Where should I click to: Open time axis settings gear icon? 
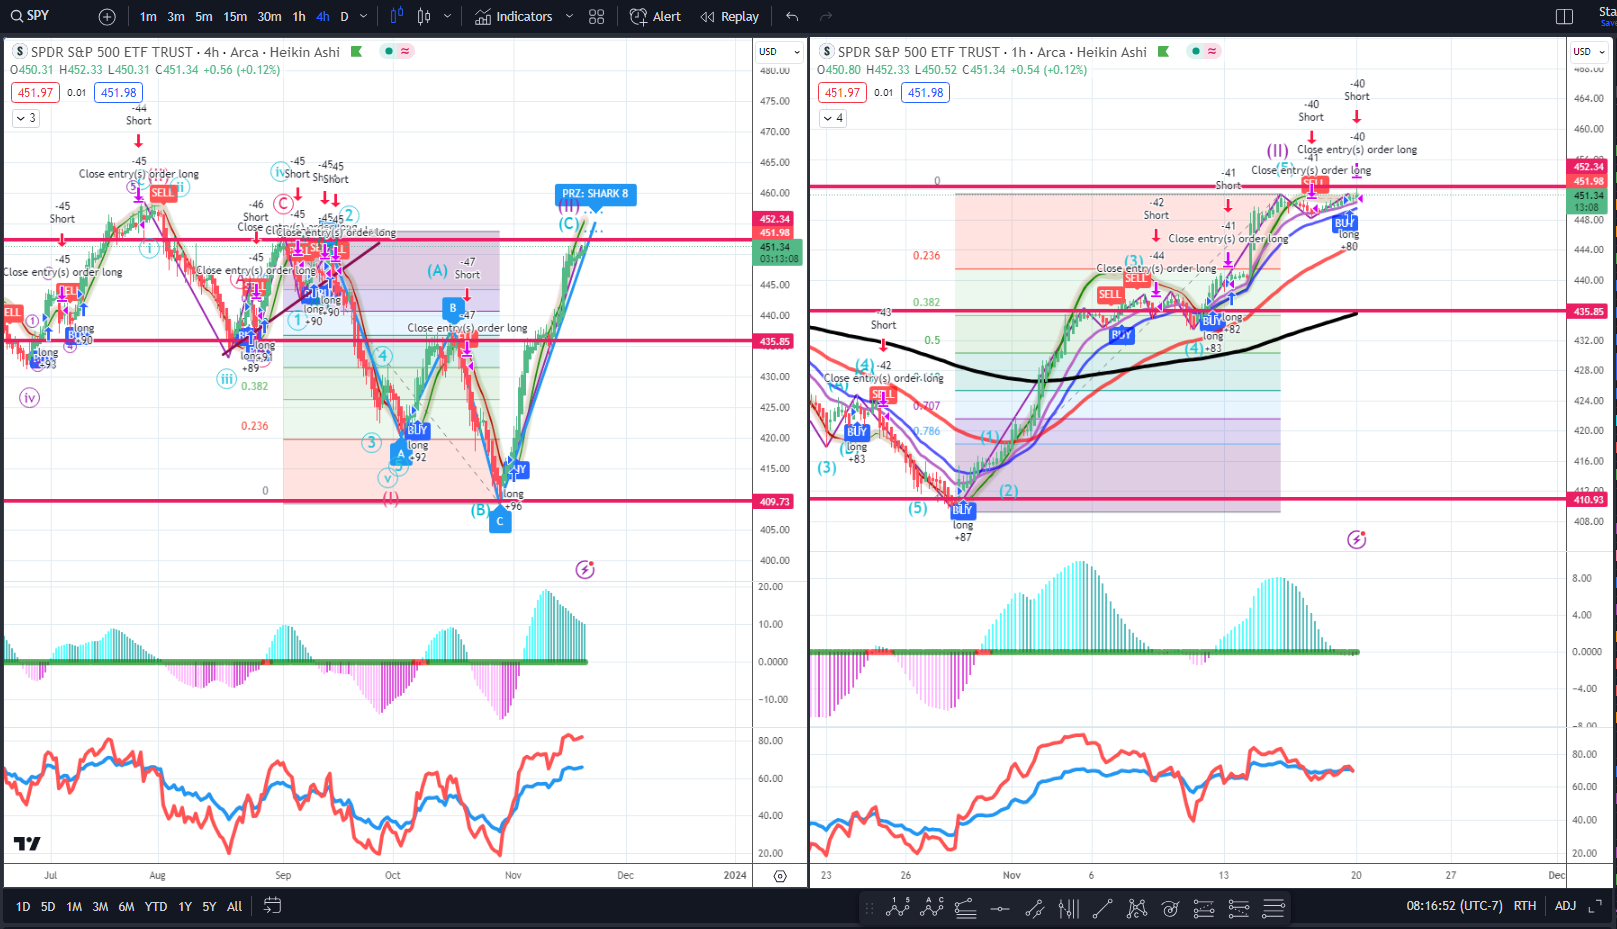click(780, 876)
